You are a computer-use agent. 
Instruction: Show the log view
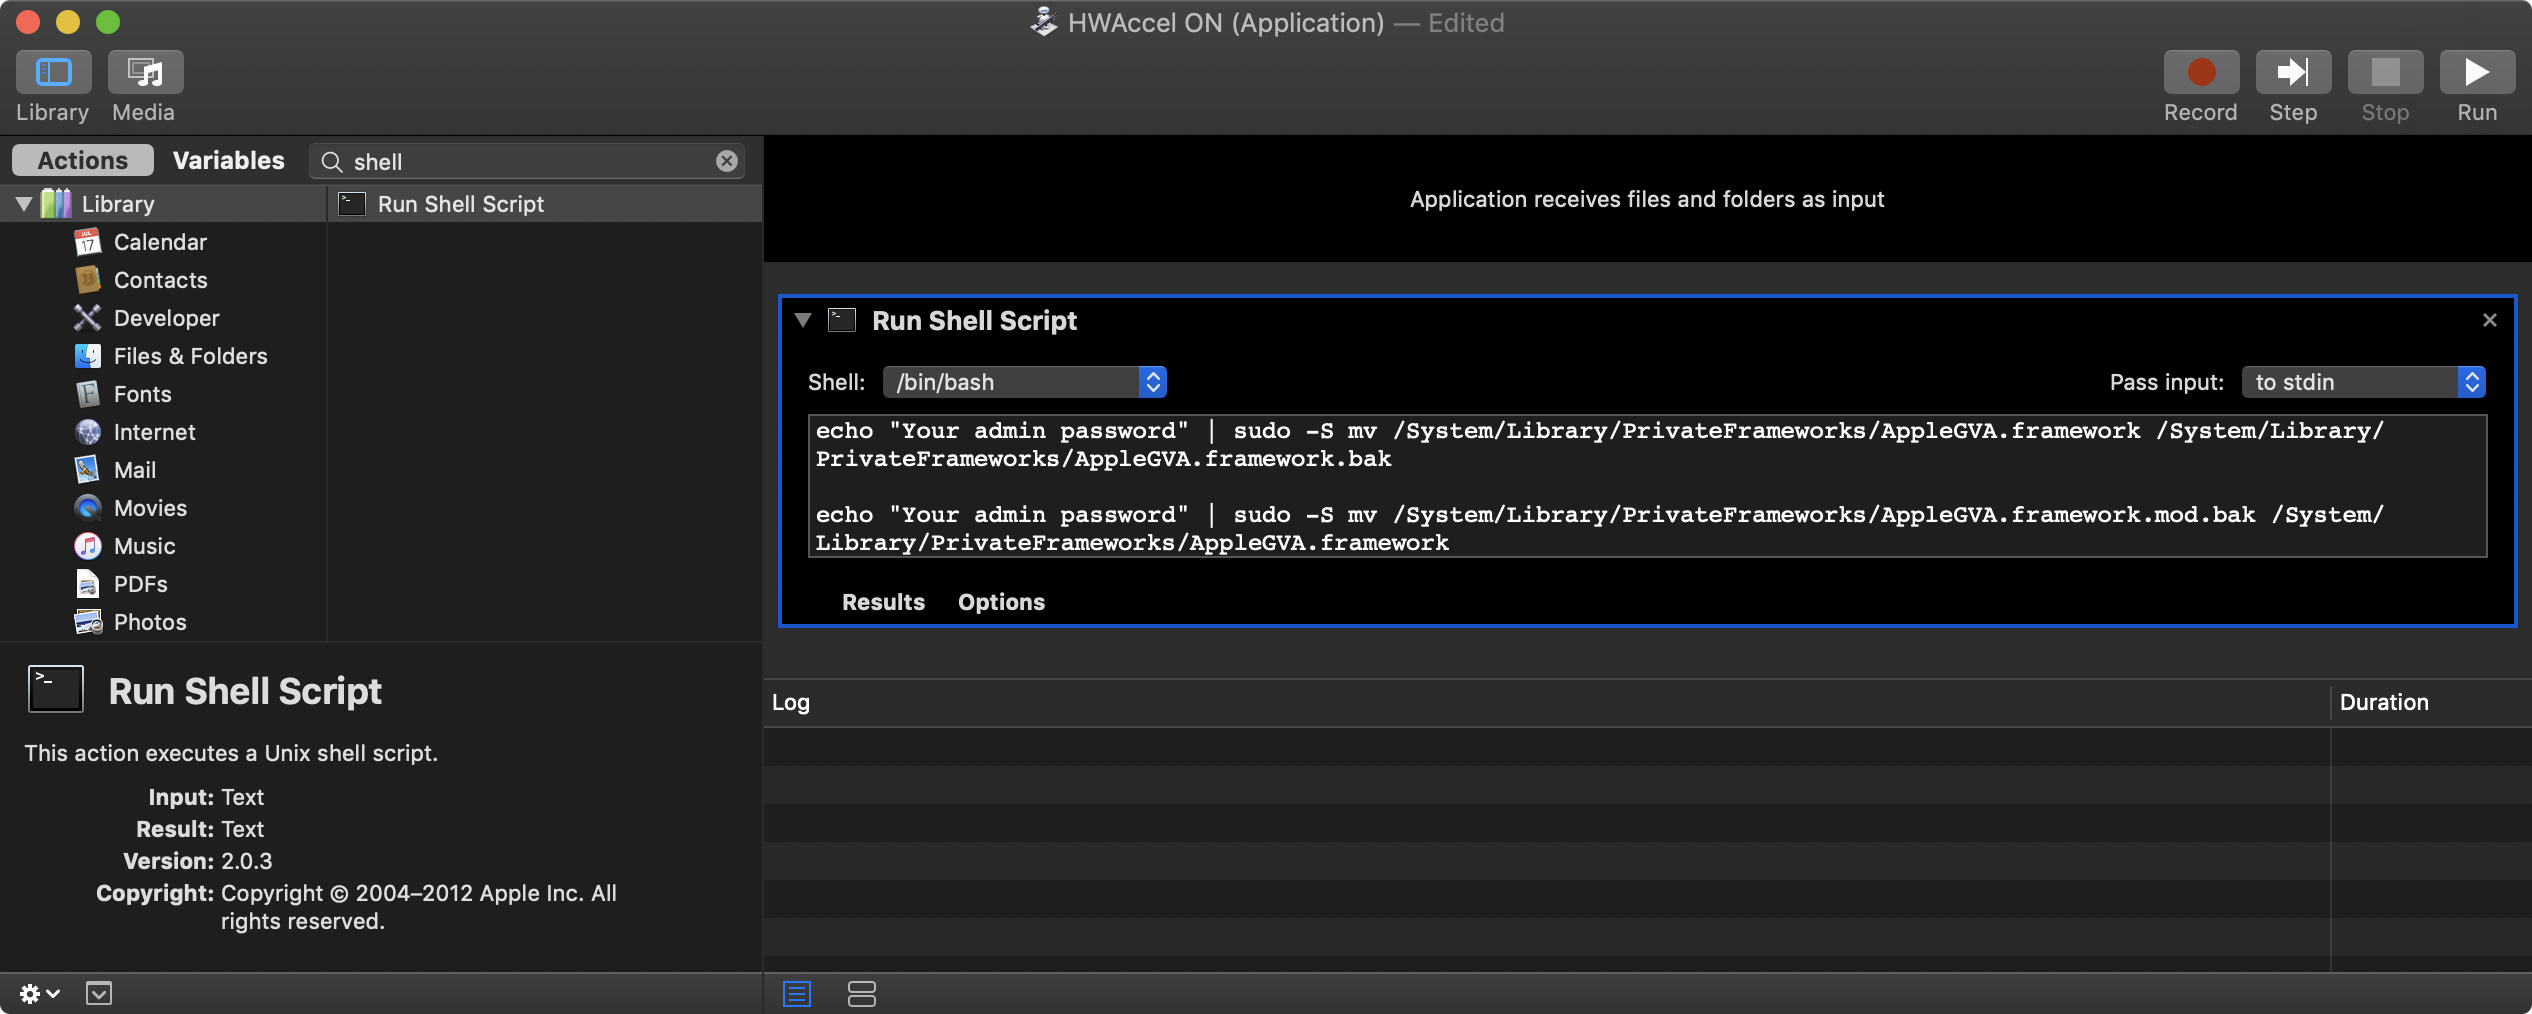coord(797,994)
